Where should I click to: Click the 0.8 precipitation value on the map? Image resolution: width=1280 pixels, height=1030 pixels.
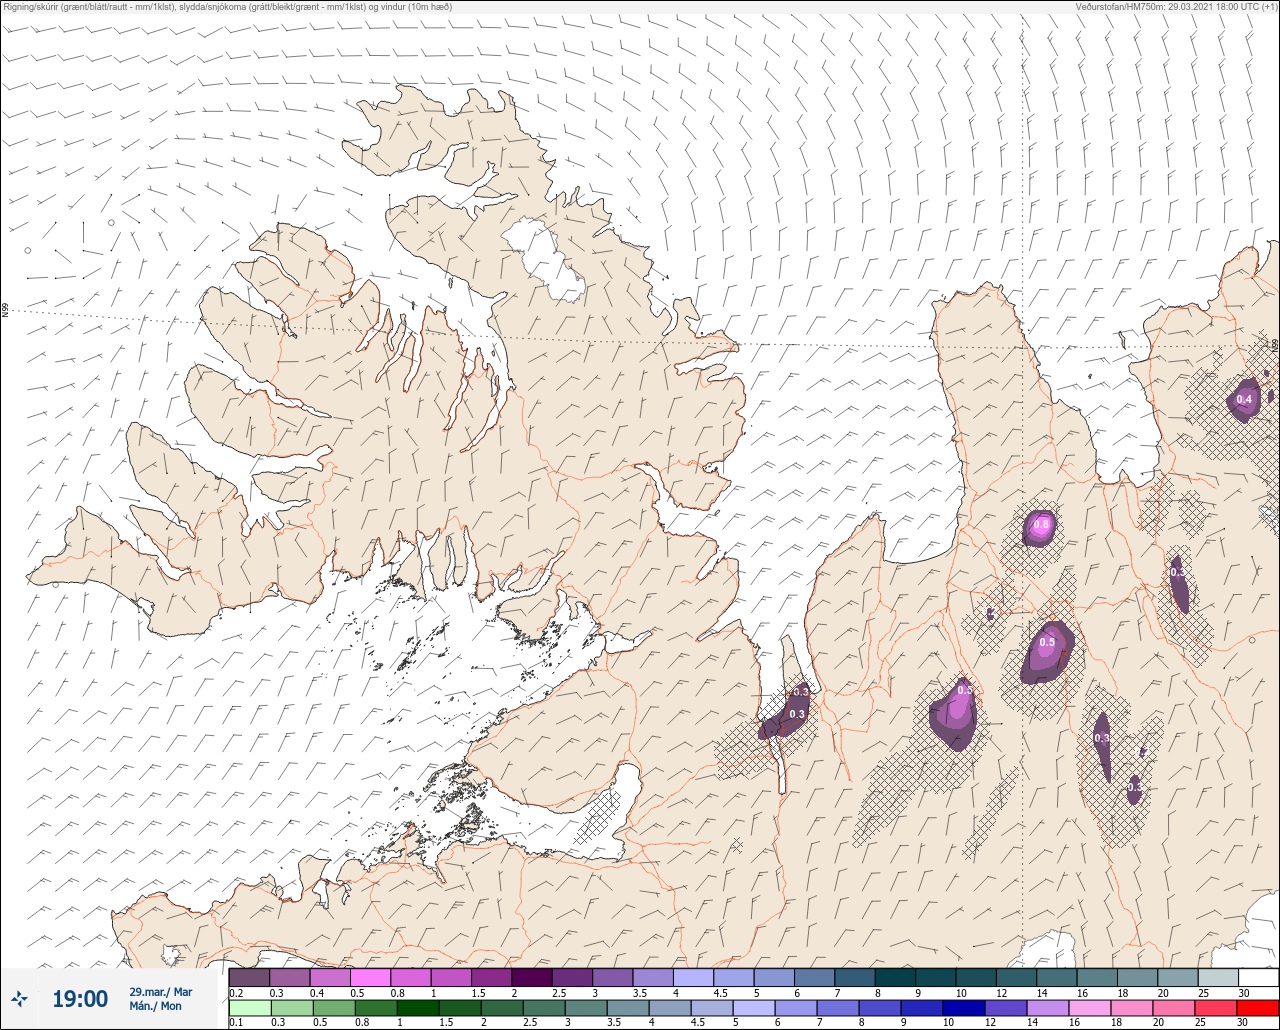(x=1041, y=525)
